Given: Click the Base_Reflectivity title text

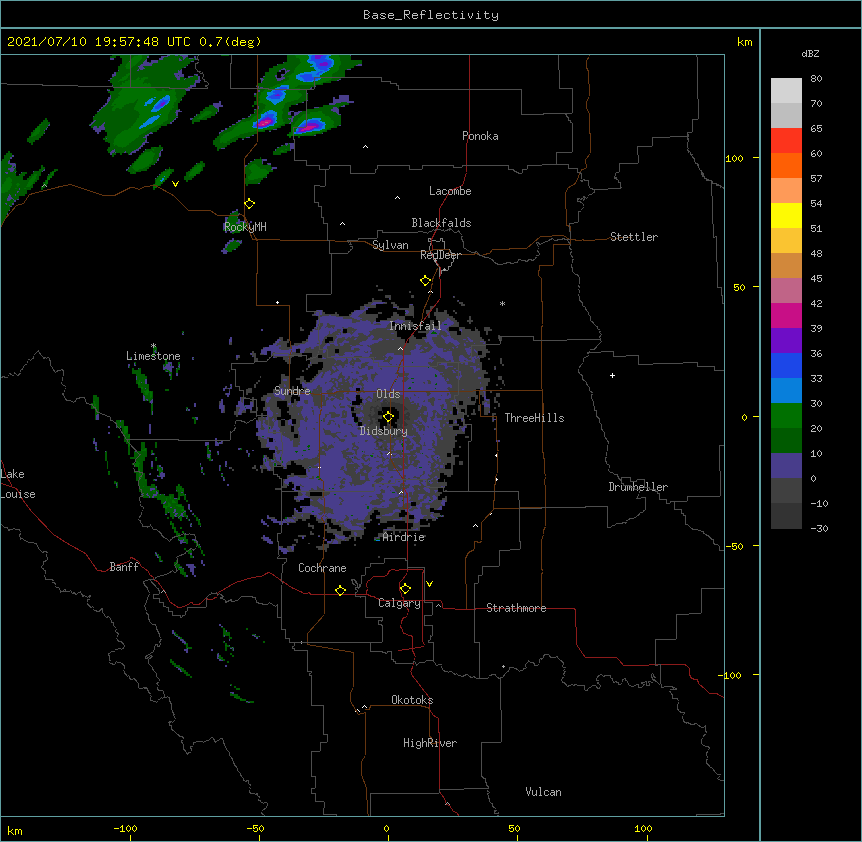Looking at the screenshot, I should (x=430, y=15).
